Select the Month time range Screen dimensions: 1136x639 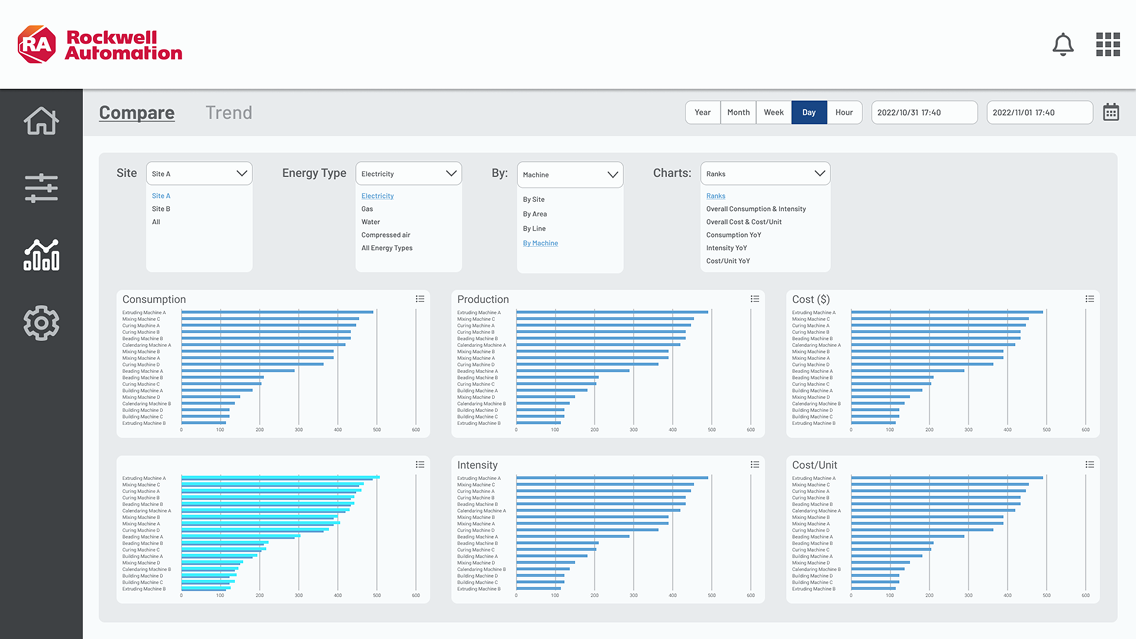tap(738, 112)
